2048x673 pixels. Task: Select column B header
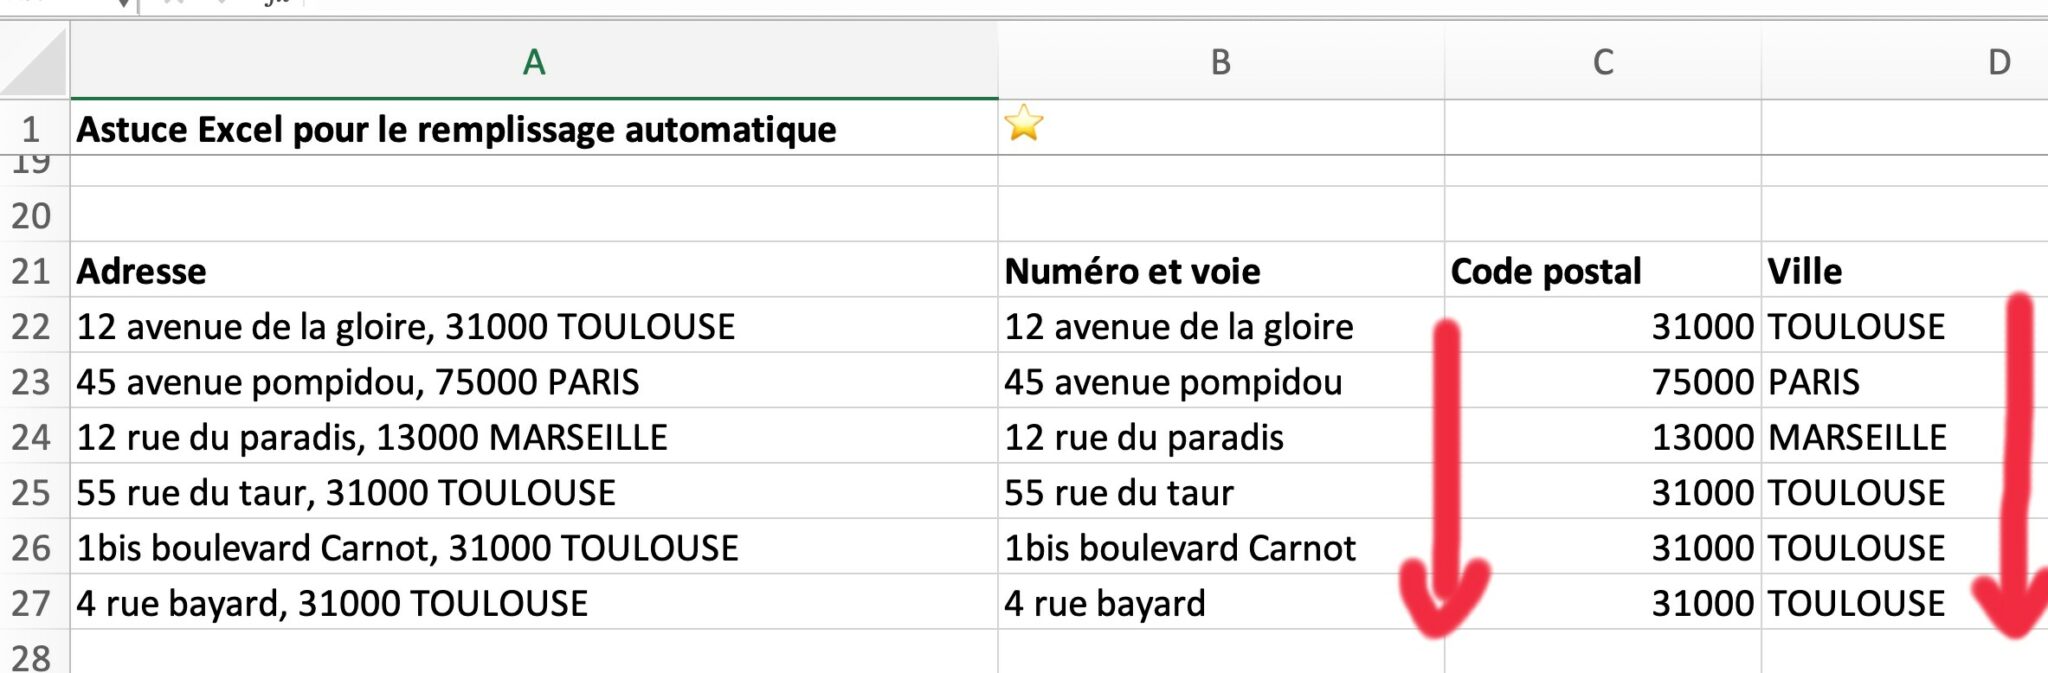click(x=1220, y=64)
